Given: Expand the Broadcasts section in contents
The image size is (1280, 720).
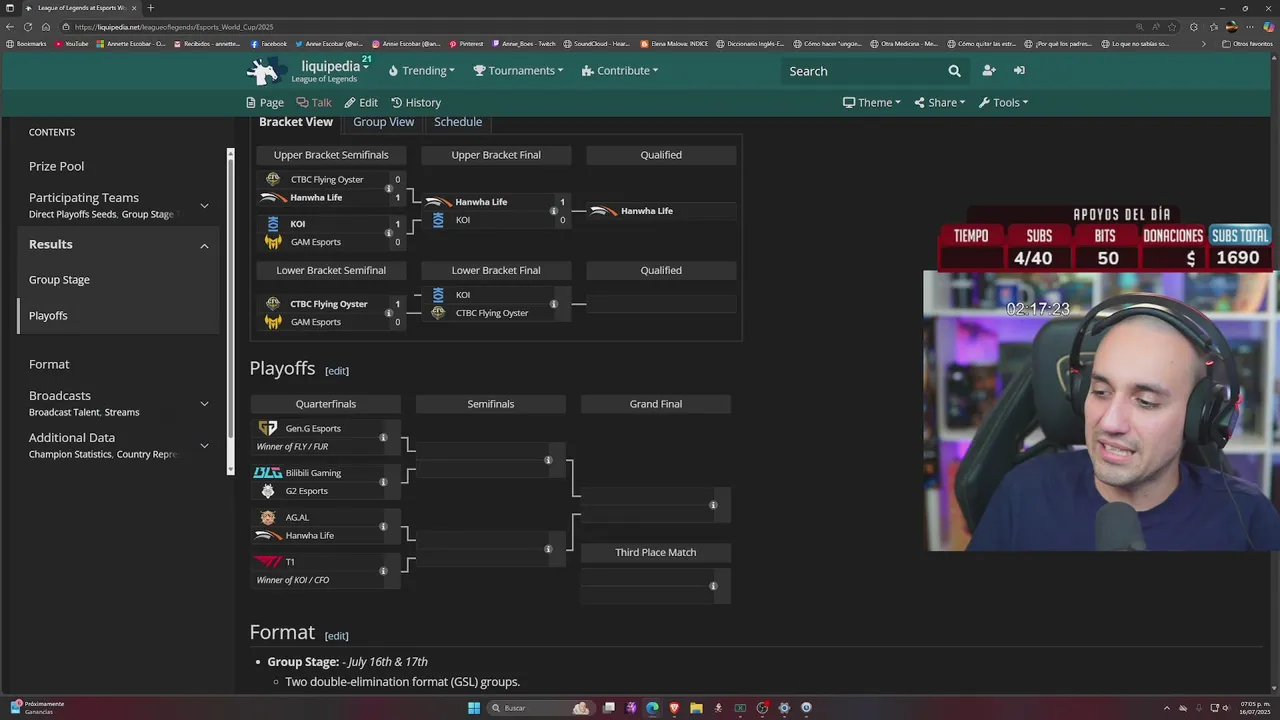Looking at the screenshot, I should (204, 404).
